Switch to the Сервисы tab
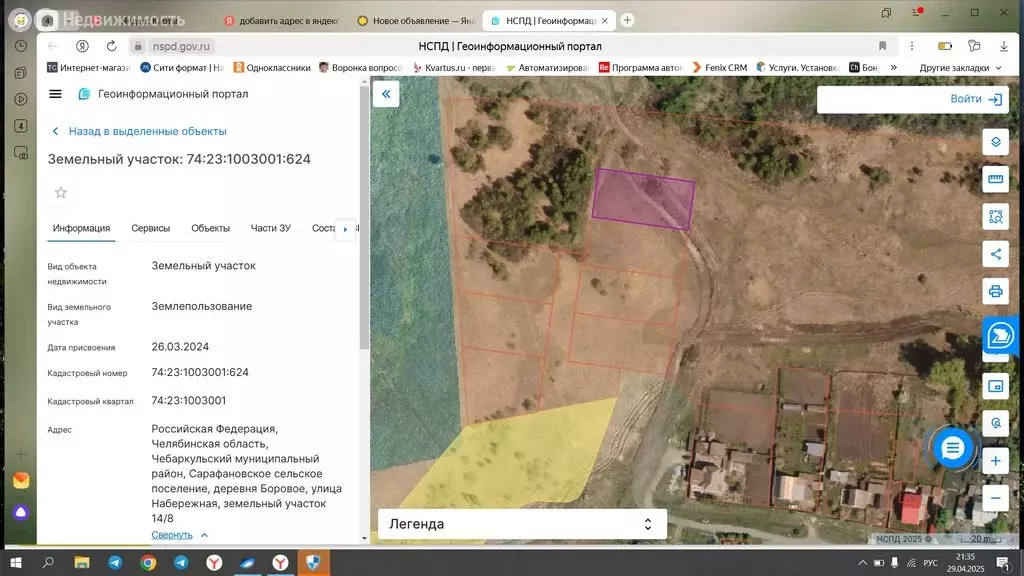 [x=150, y=229]
